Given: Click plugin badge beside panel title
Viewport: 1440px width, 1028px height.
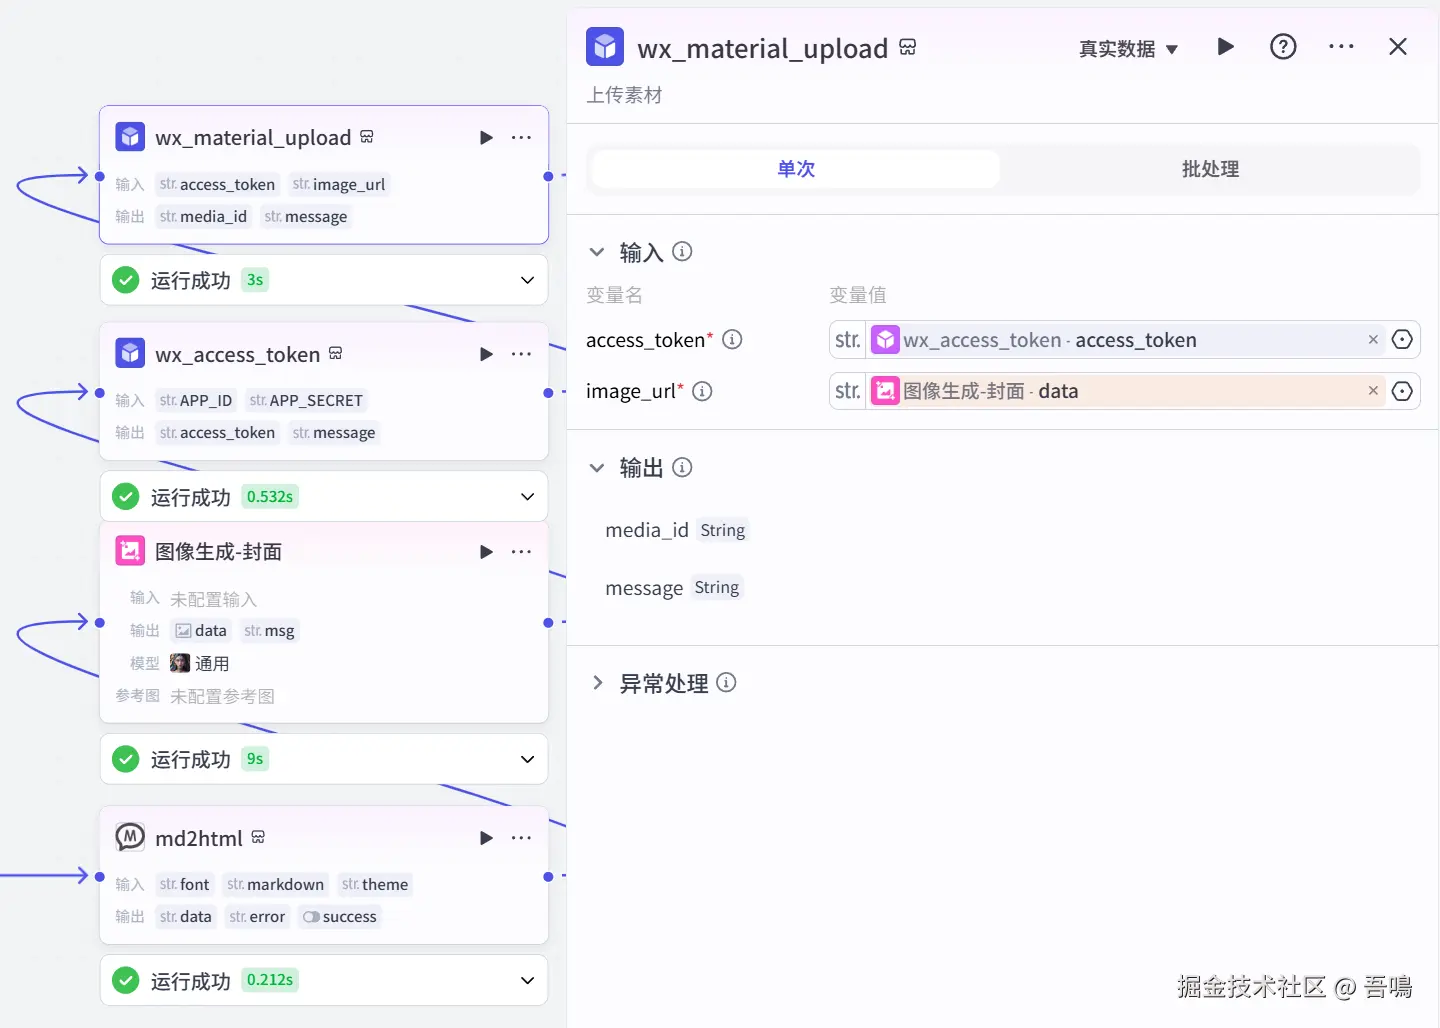Looking at the screenshot, I should point(908,47).
